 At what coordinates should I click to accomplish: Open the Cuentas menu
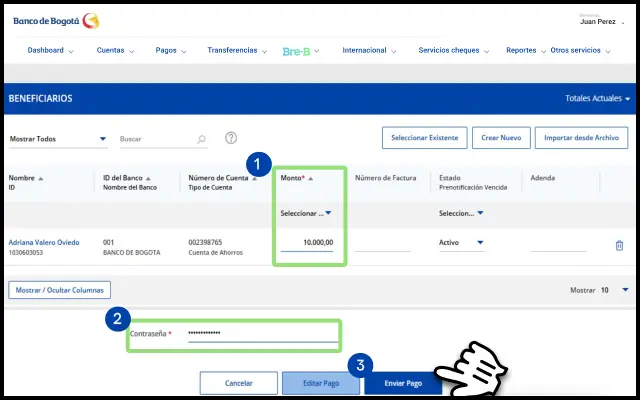(x=115, y=50)
